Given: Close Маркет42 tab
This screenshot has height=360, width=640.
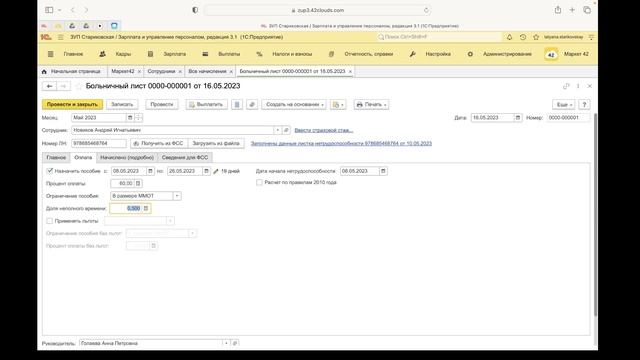Looking at the screenshot, I should click(x=139, y=71).
